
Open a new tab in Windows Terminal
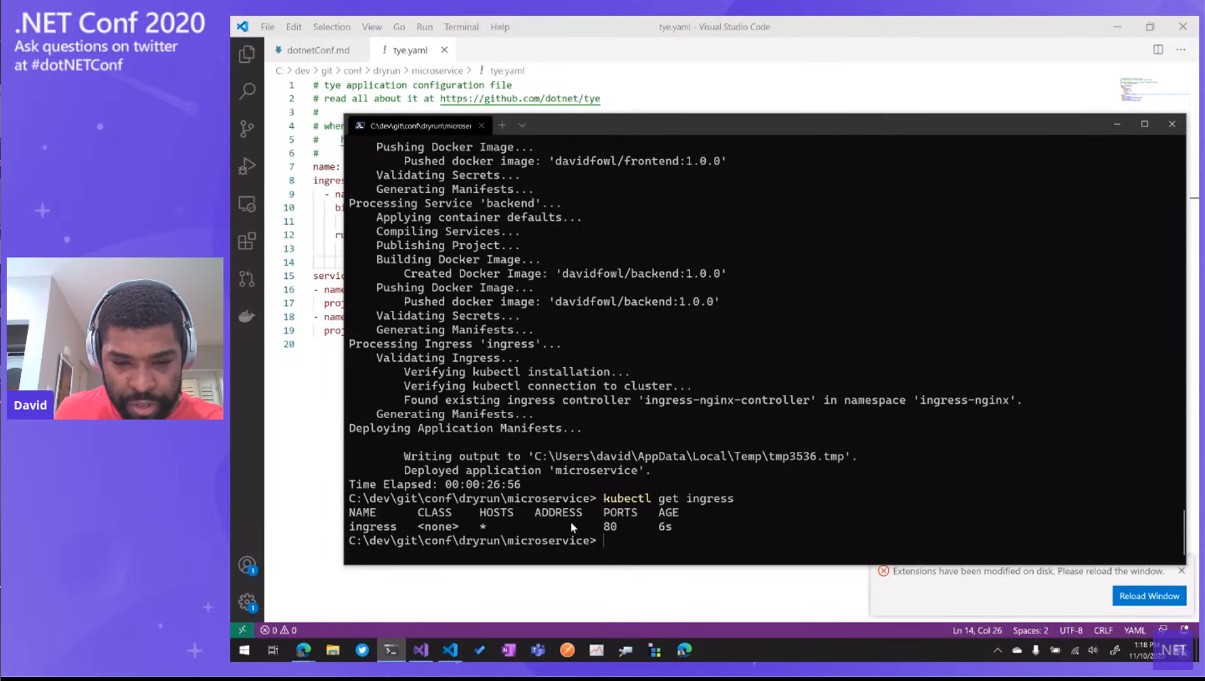click(502, 125)
